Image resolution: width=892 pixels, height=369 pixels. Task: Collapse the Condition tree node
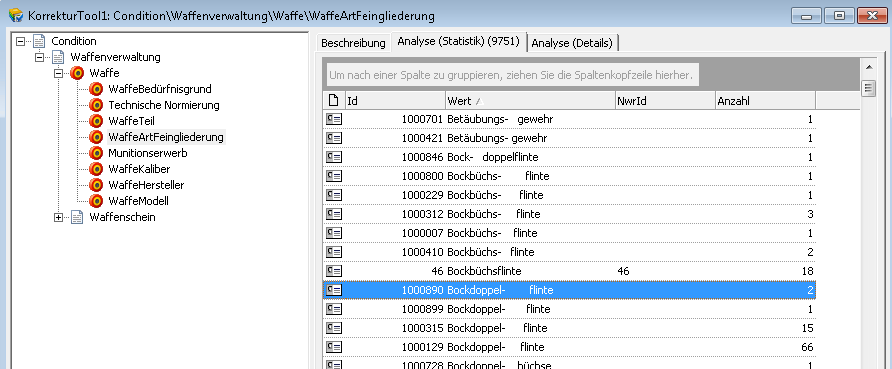[20, 41]
